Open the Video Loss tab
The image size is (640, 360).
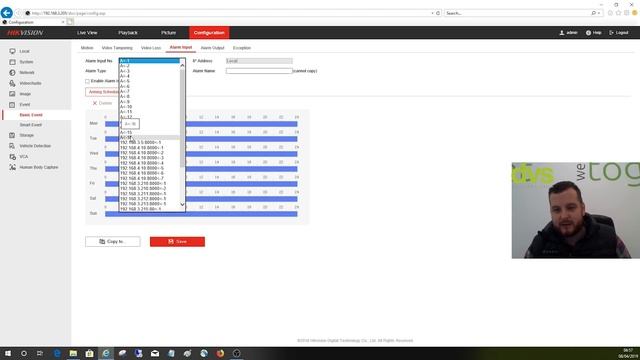tap(151, 48)
